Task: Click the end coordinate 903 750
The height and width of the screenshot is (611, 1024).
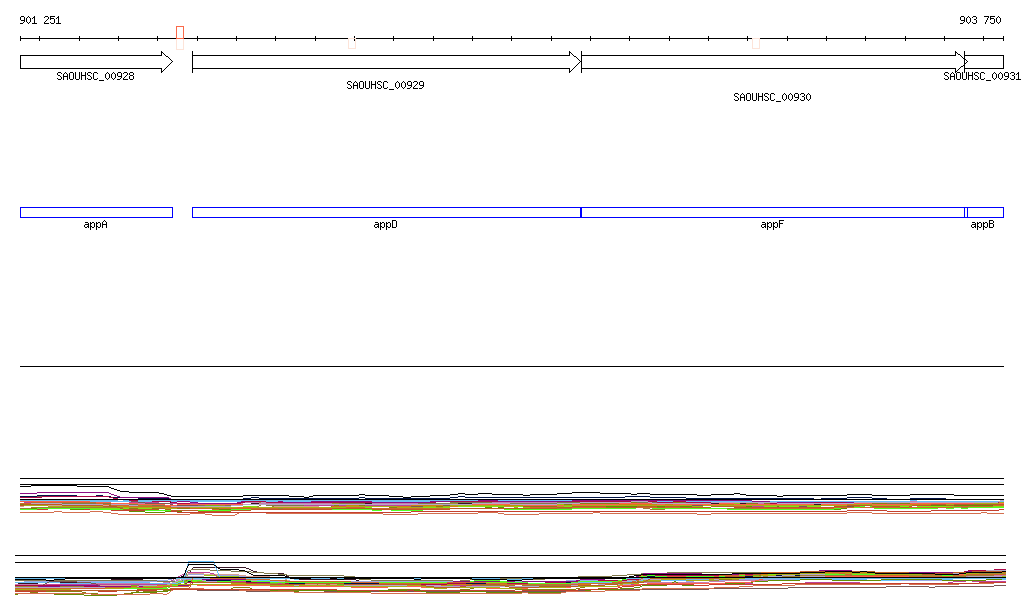Action: click(980, 20)
